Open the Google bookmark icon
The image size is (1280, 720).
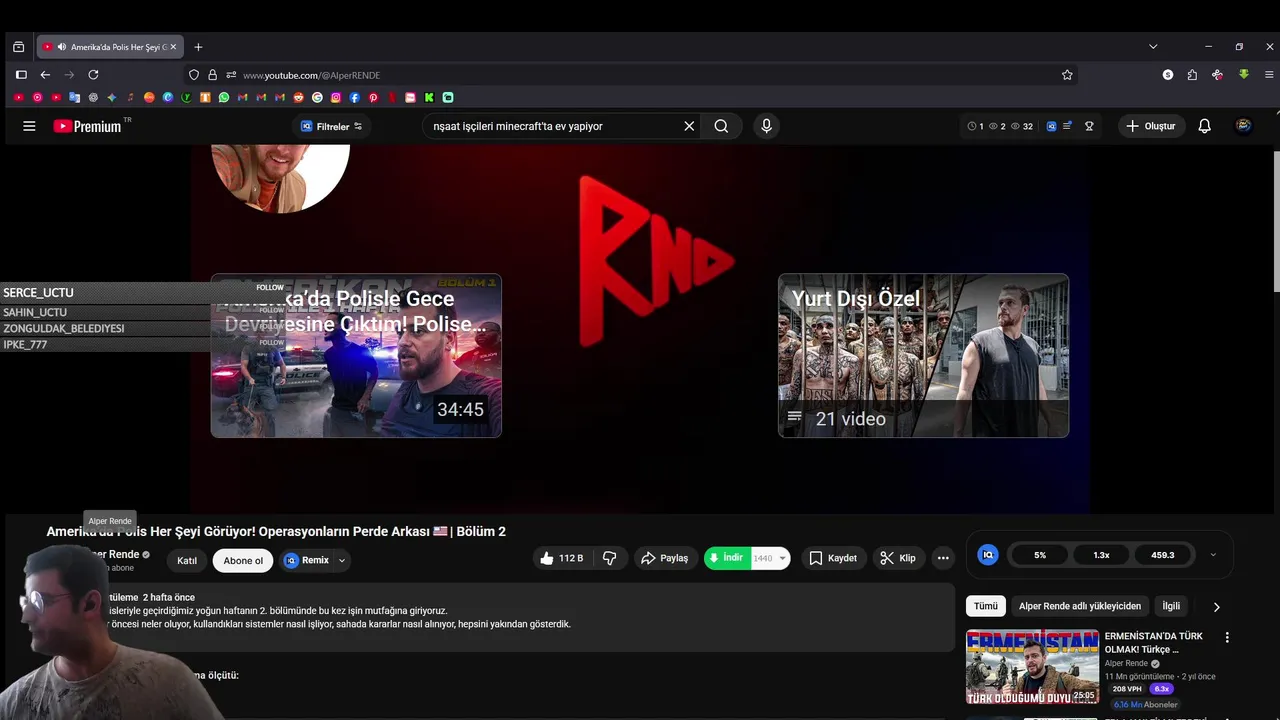317,97
